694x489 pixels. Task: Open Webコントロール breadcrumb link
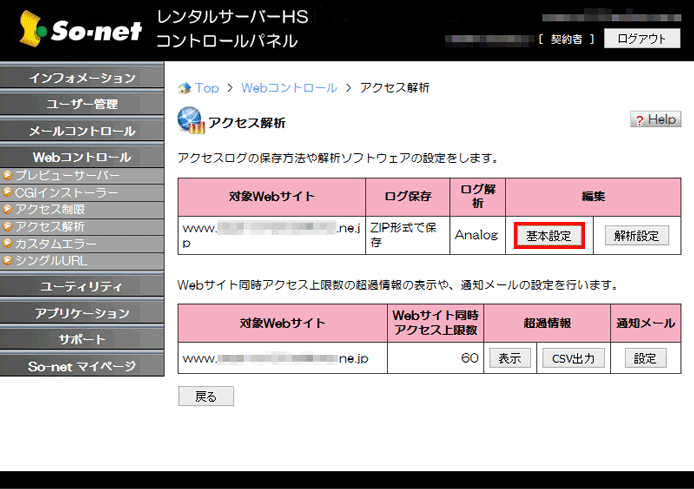(289, 88)
